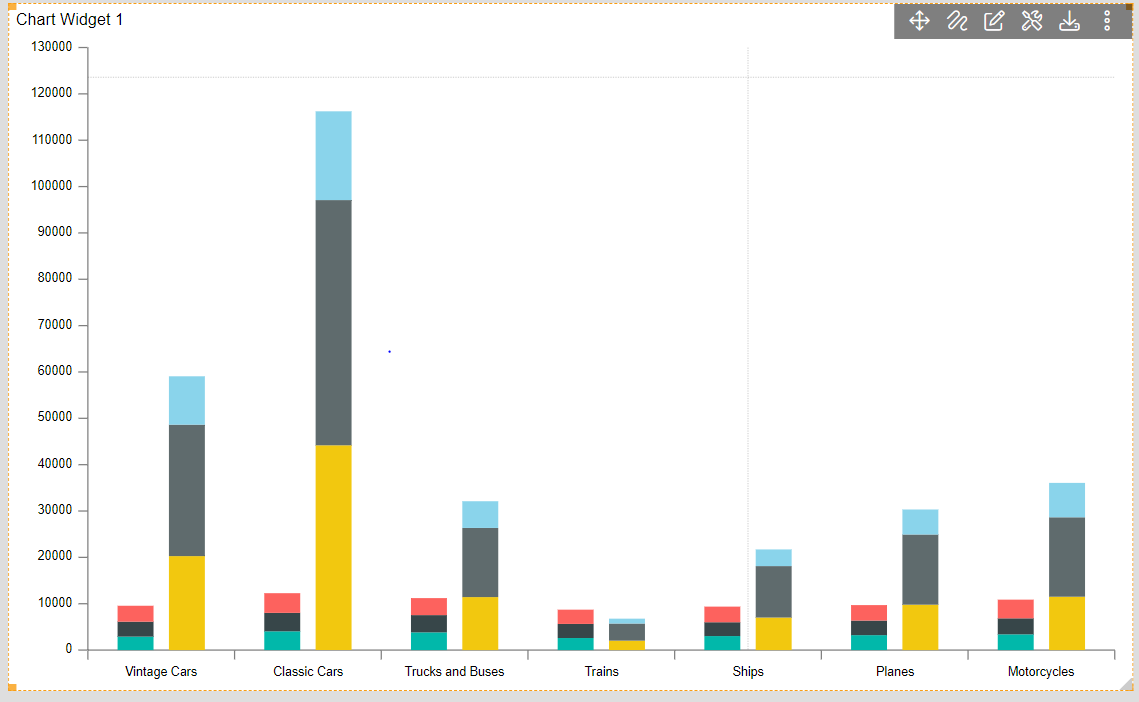The image size is (1139, 702).
Task: Click the yellow segment of Classic Cars bar
Action: pyautogui.click(x=333, y=547)
